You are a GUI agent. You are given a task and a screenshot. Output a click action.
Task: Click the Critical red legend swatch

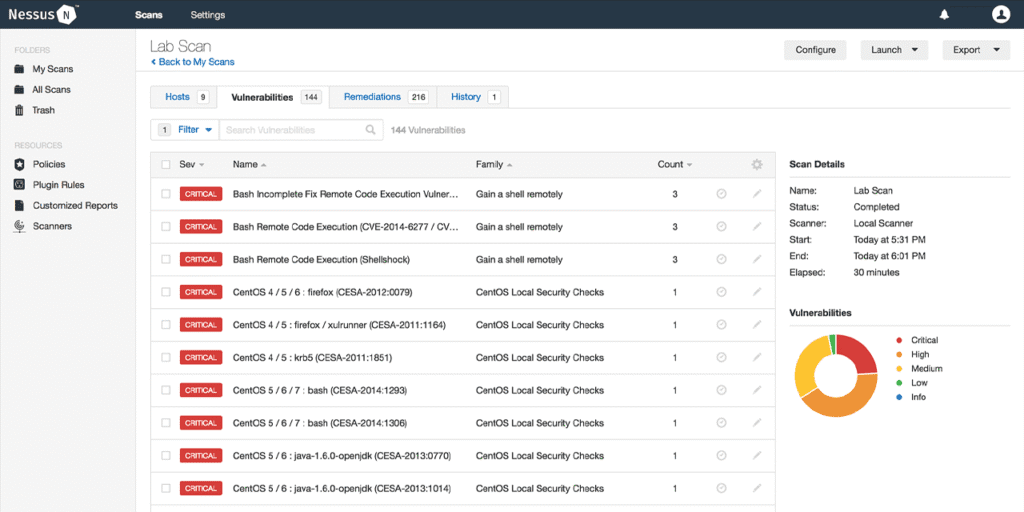point(899,340)
